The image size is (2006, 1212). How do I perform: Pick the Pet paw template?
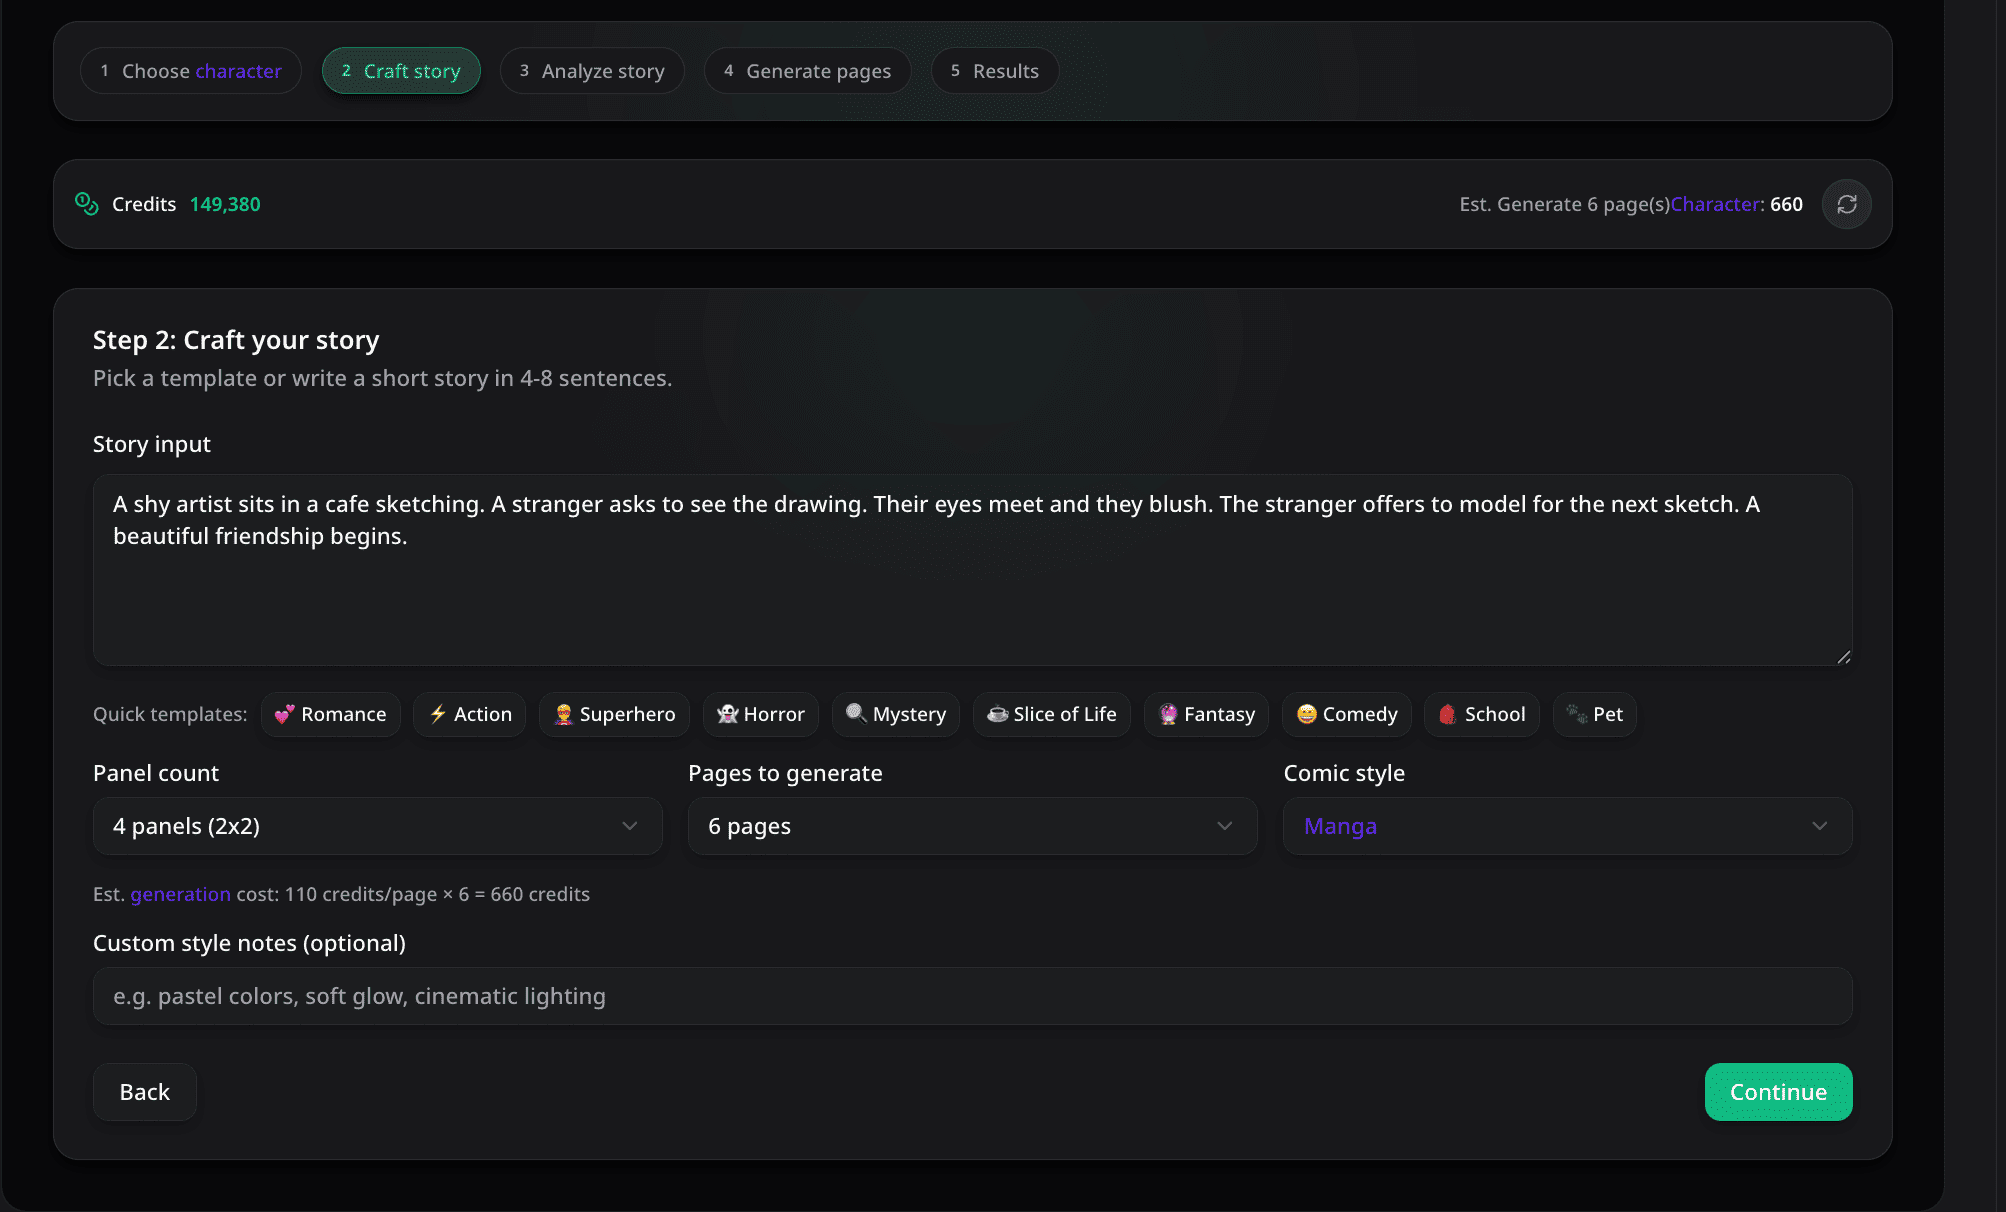(x=1594, y=714)
